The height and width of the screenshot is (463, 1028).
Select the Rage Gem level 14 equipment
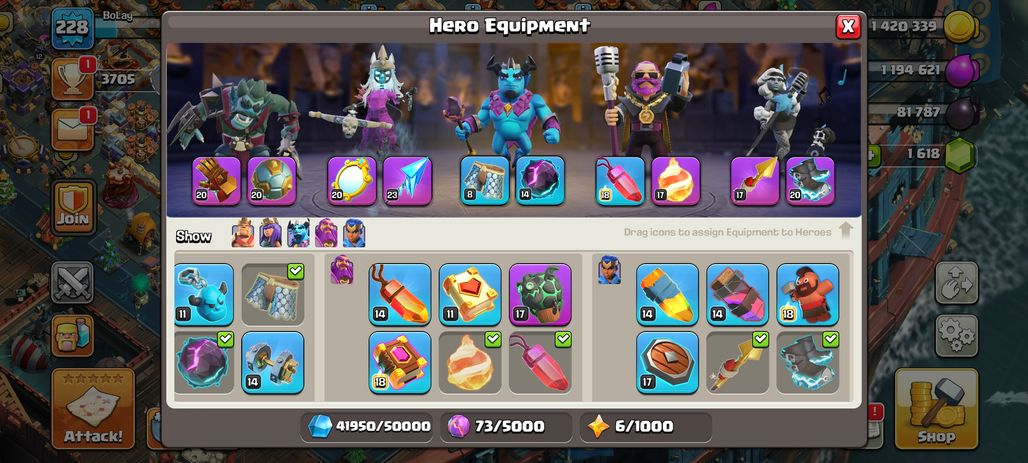click(400, 294)
